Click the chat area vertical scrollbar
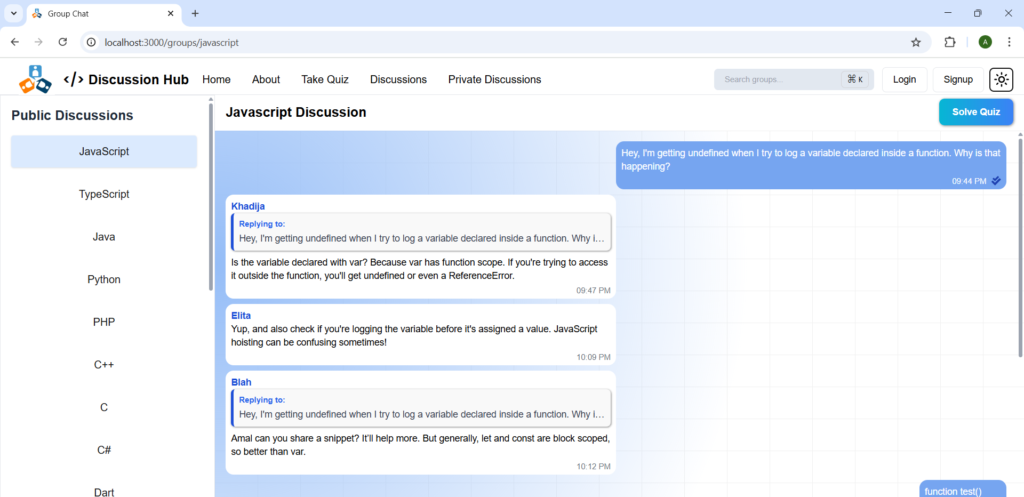This screenshot has height=497, width=1024. (1019, 250)
